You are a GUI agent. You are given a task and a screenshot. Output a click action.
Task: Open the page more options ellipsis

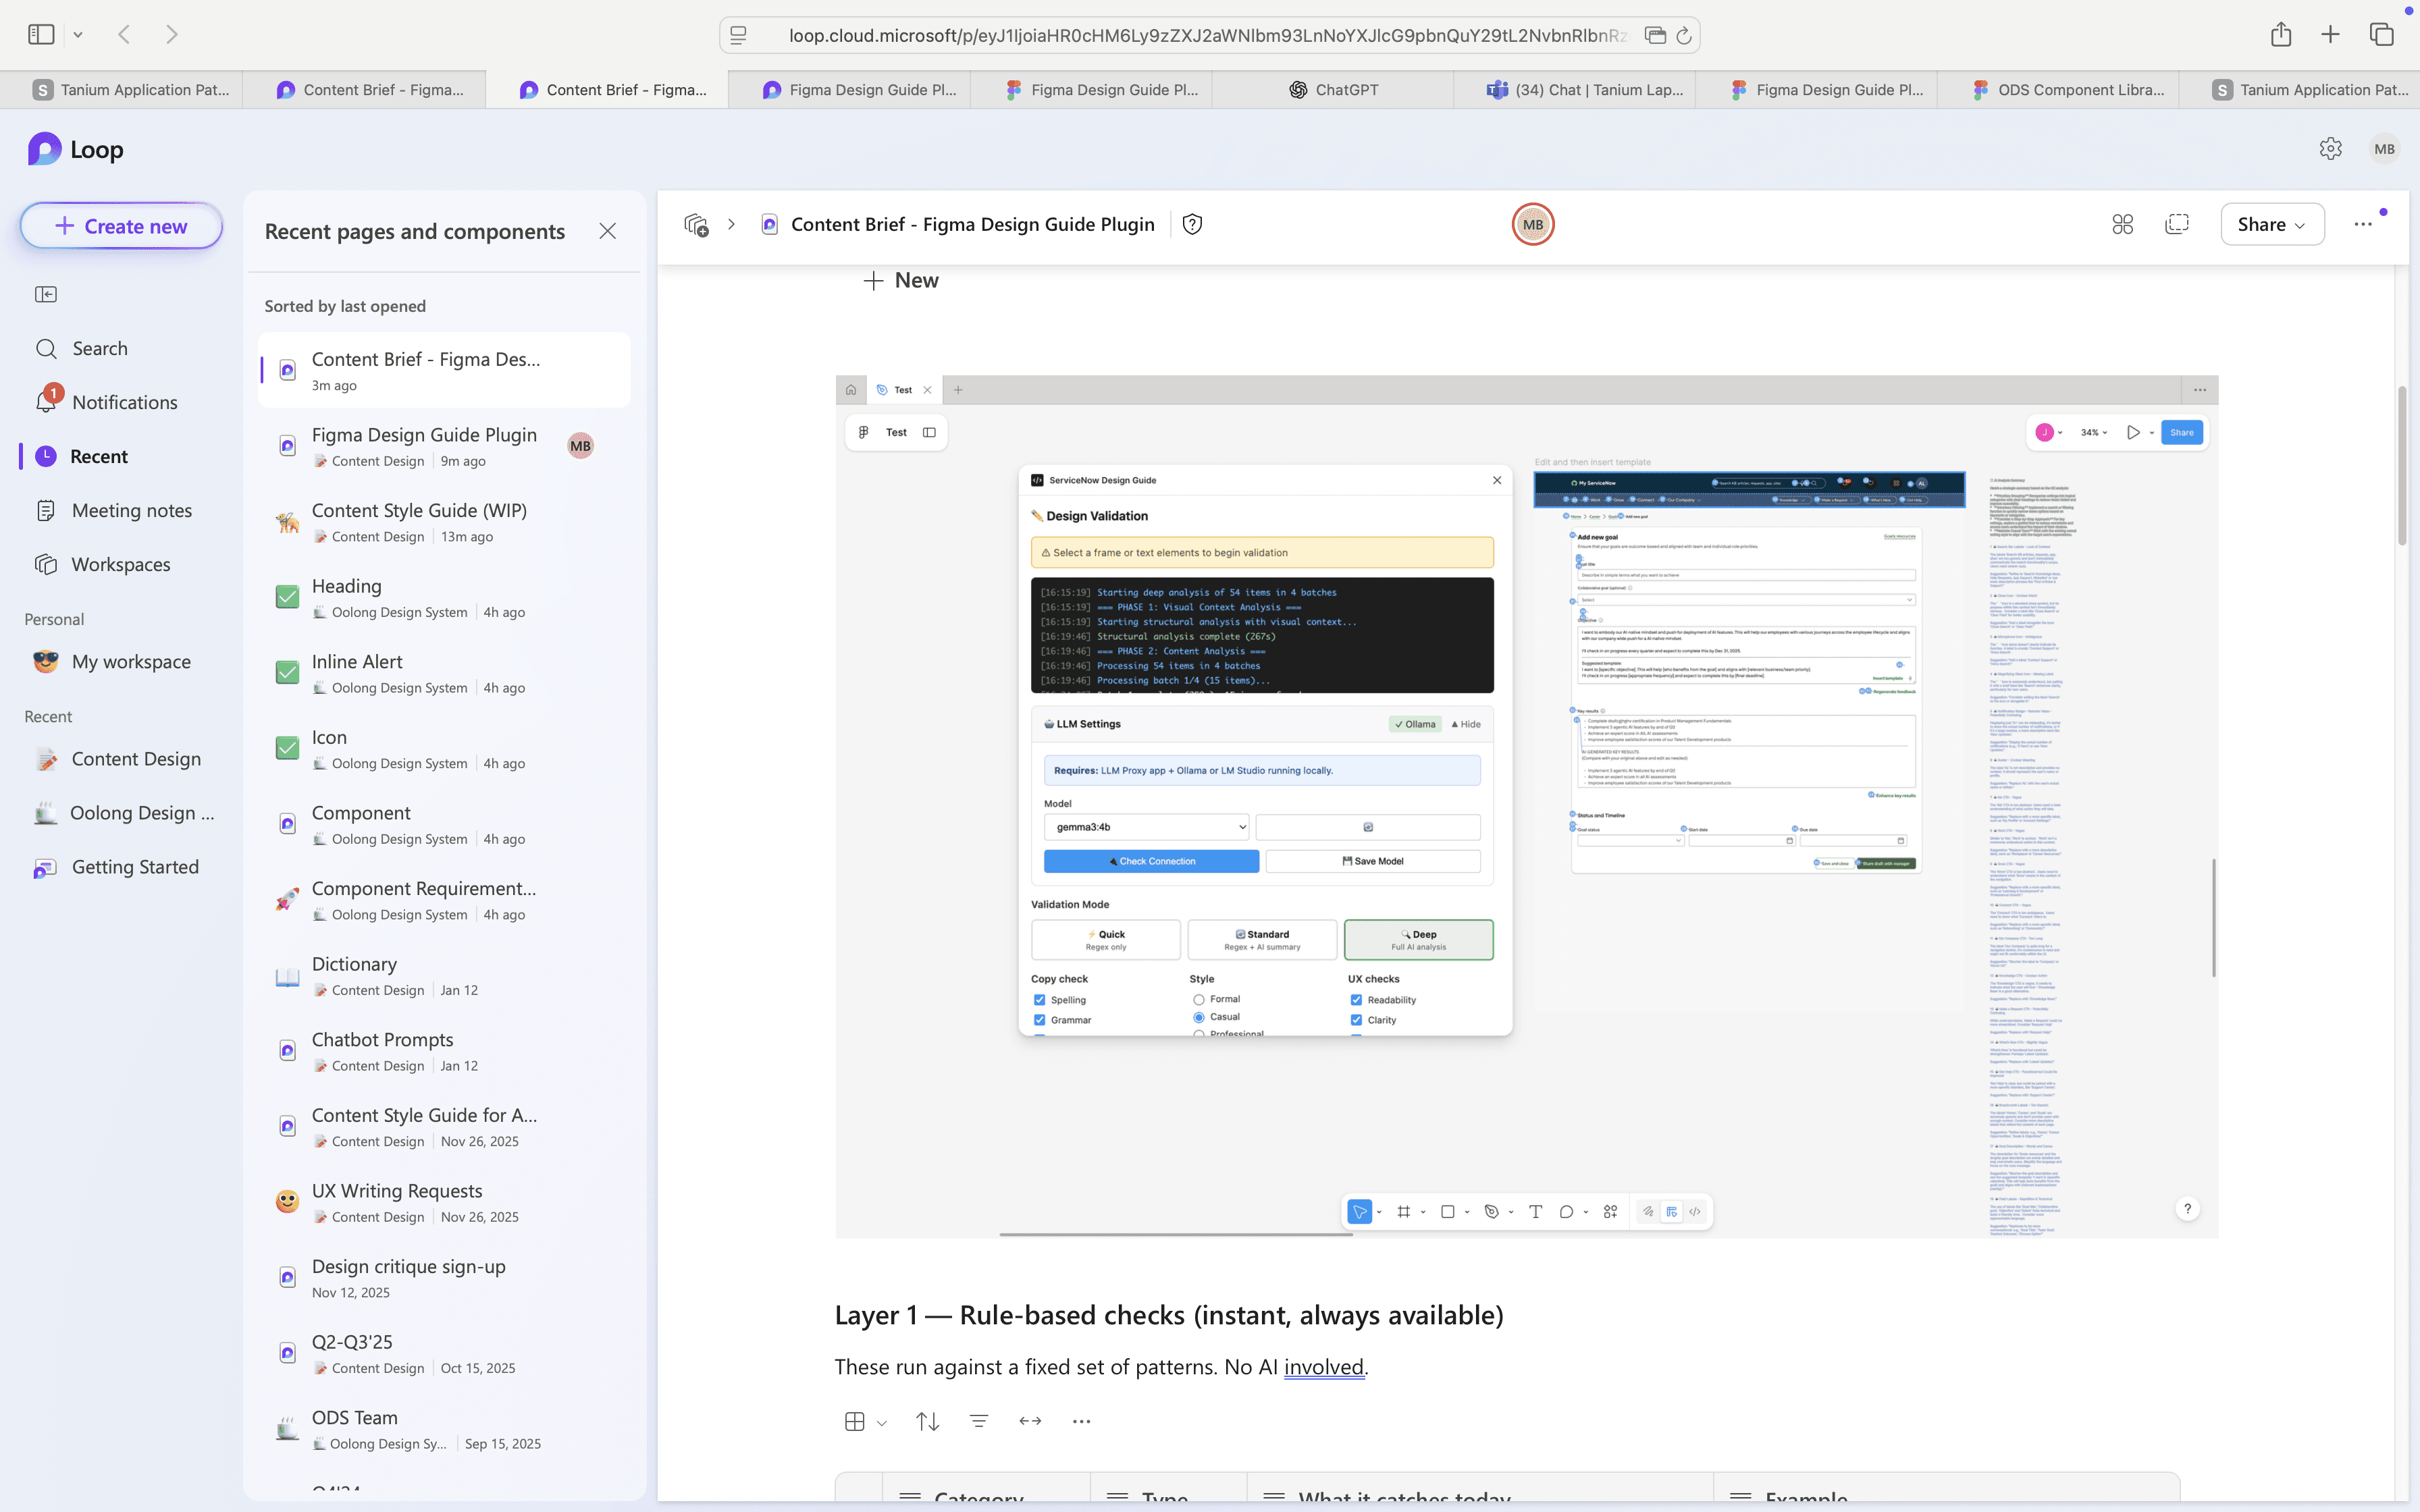tap(2363, 224)
